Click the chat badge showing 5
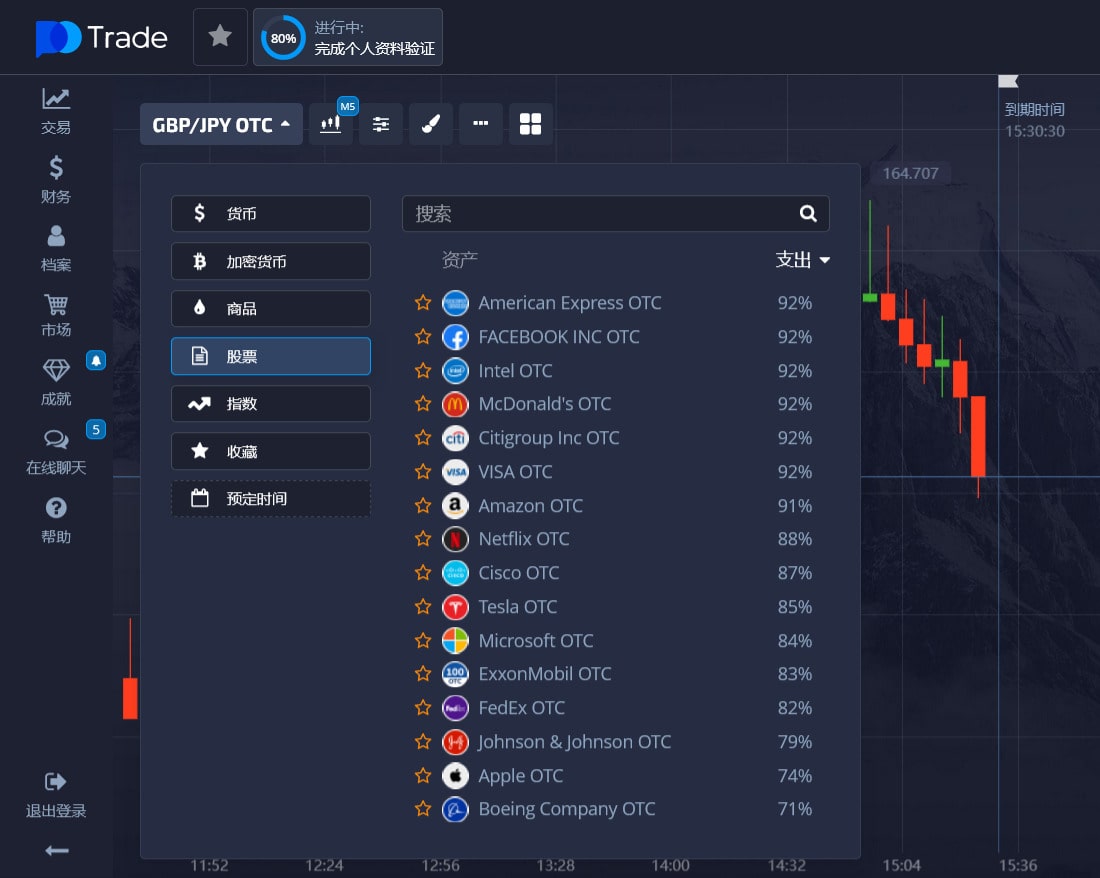 pos(96,429)
